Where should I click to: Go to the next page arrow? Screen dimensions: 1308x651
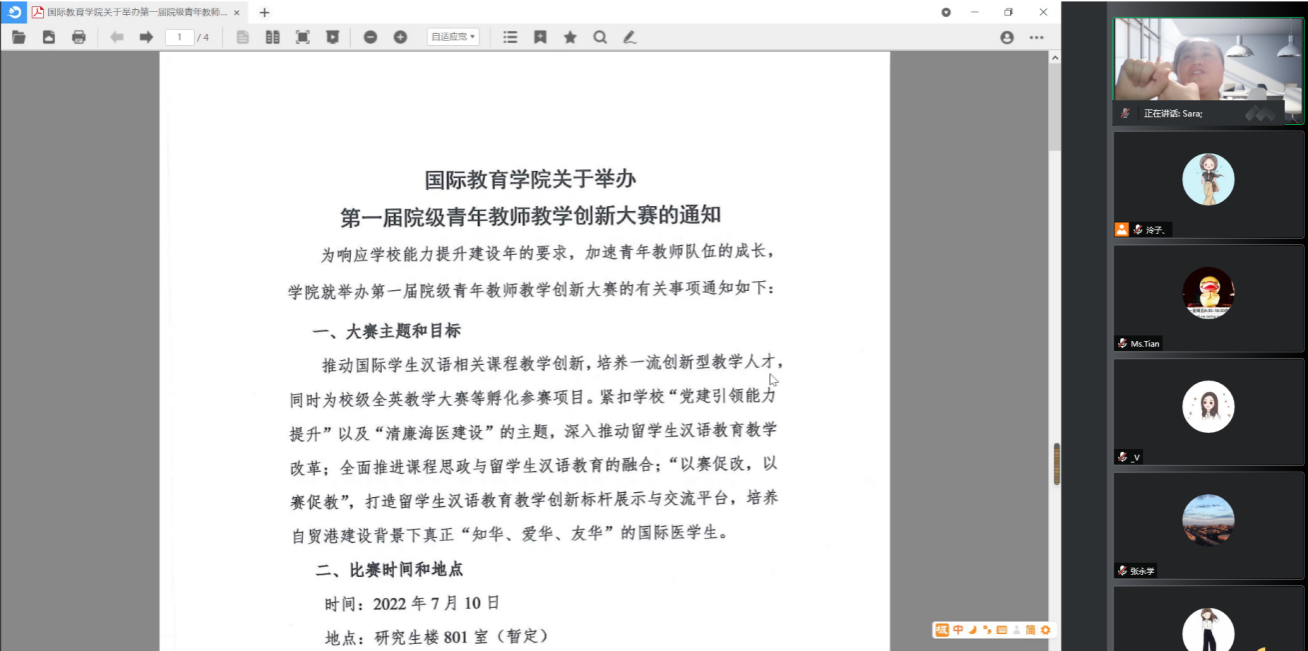tap(146, 37)
